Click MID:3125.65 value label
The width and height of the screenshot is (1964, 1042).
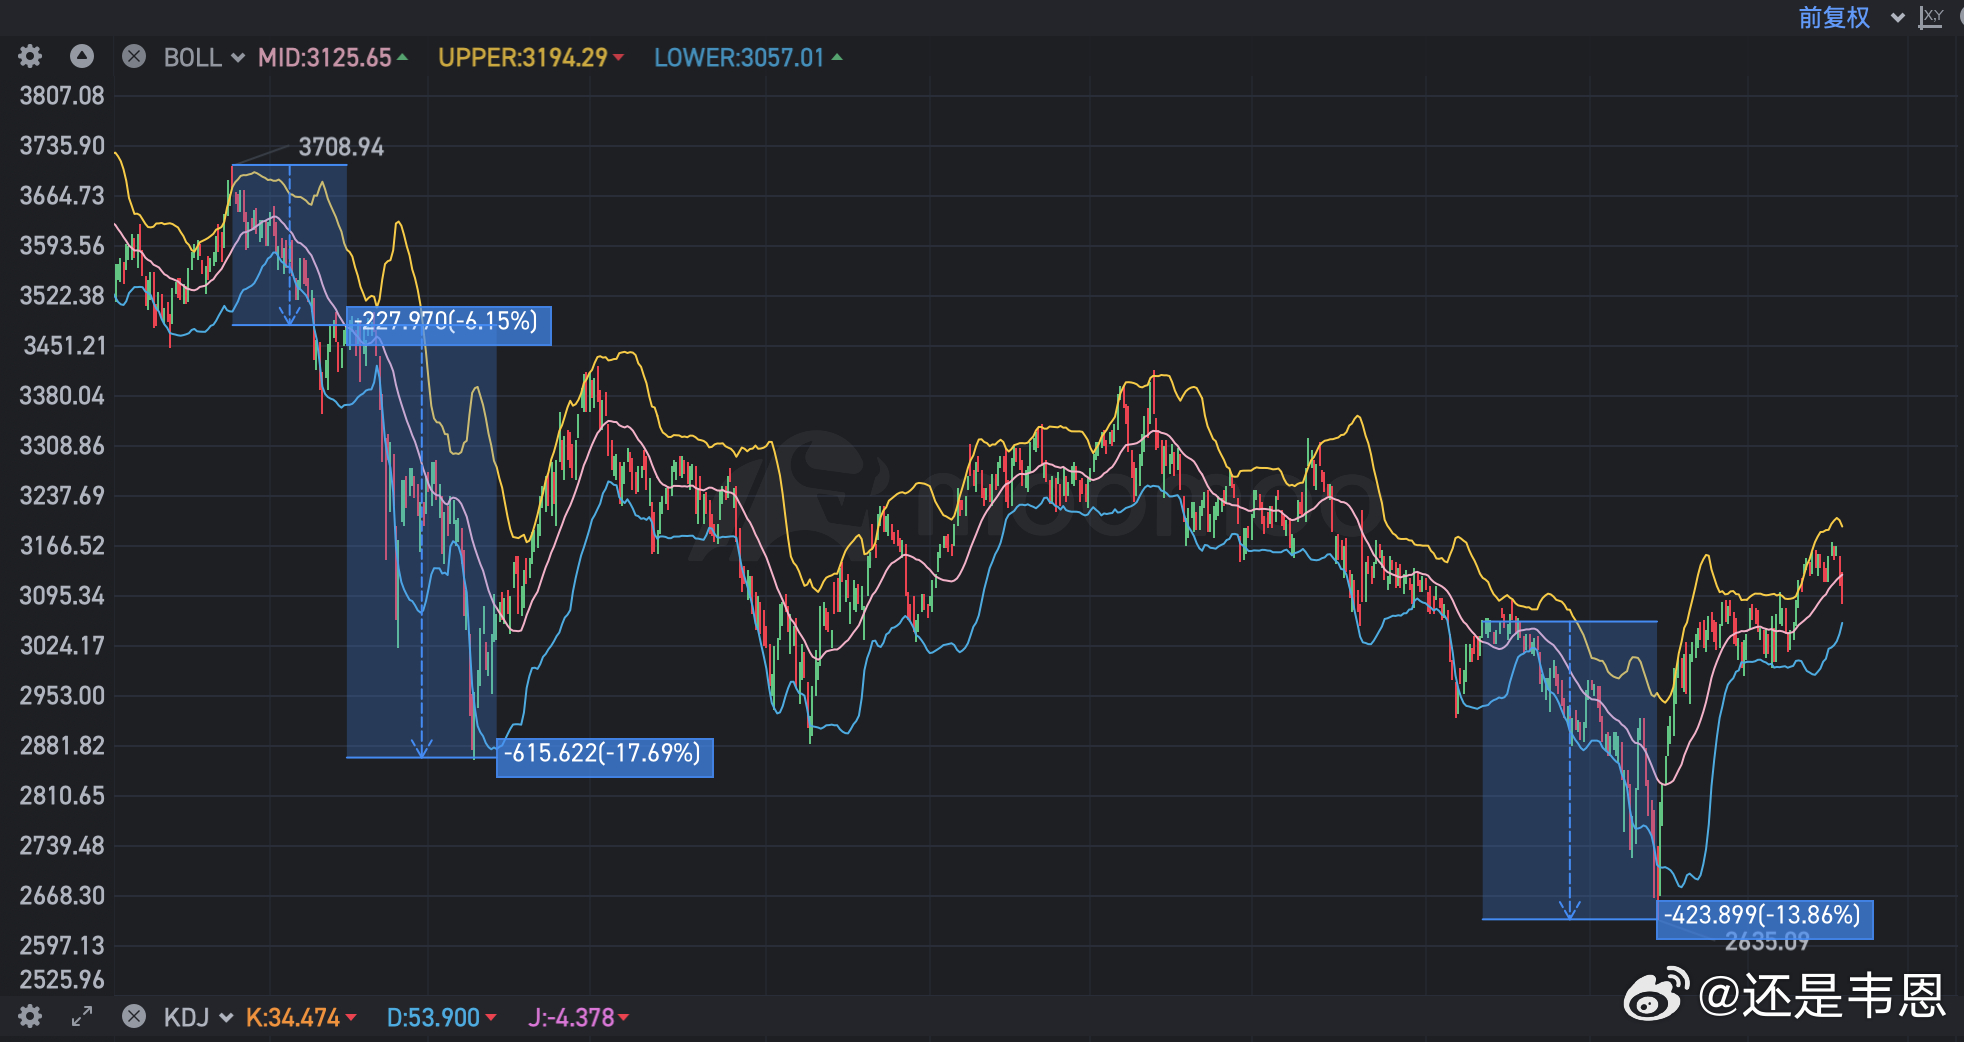point(325,58)
